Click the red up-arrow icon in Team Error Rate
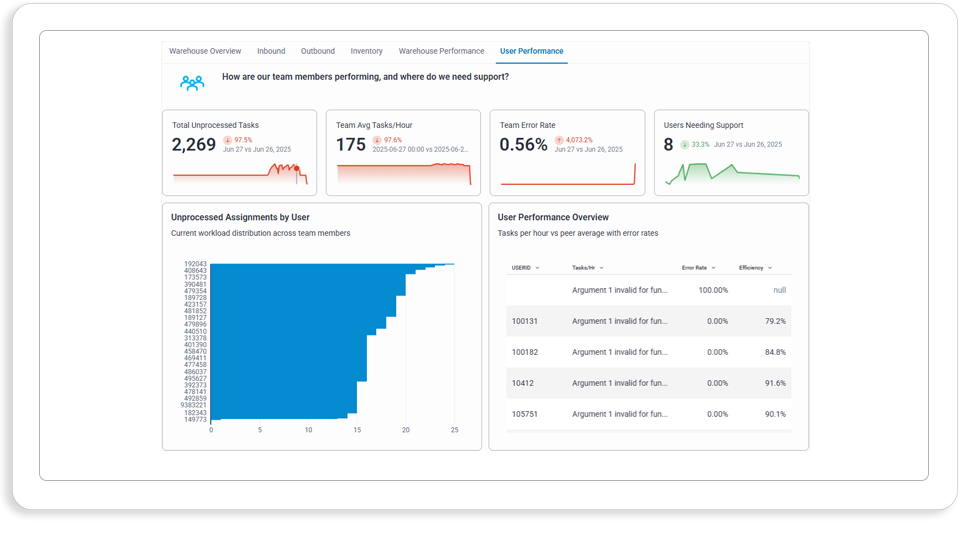 point(559,140)
